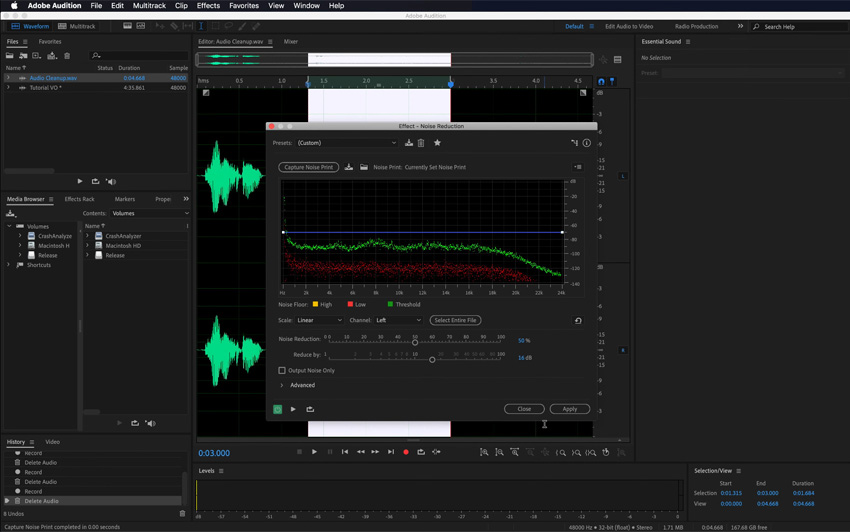Switch to Multitrack view
Screen dimensions: 850x532
(76, 26)
